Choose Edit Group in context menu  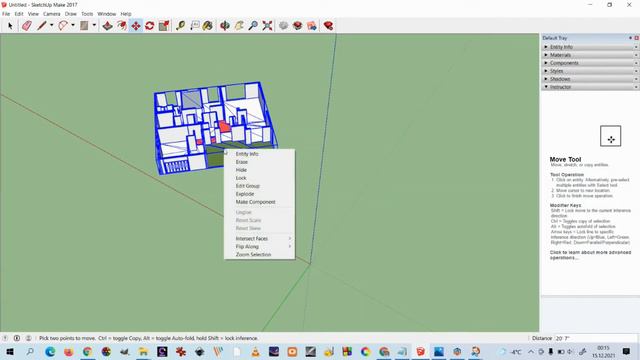coord(260,186)
